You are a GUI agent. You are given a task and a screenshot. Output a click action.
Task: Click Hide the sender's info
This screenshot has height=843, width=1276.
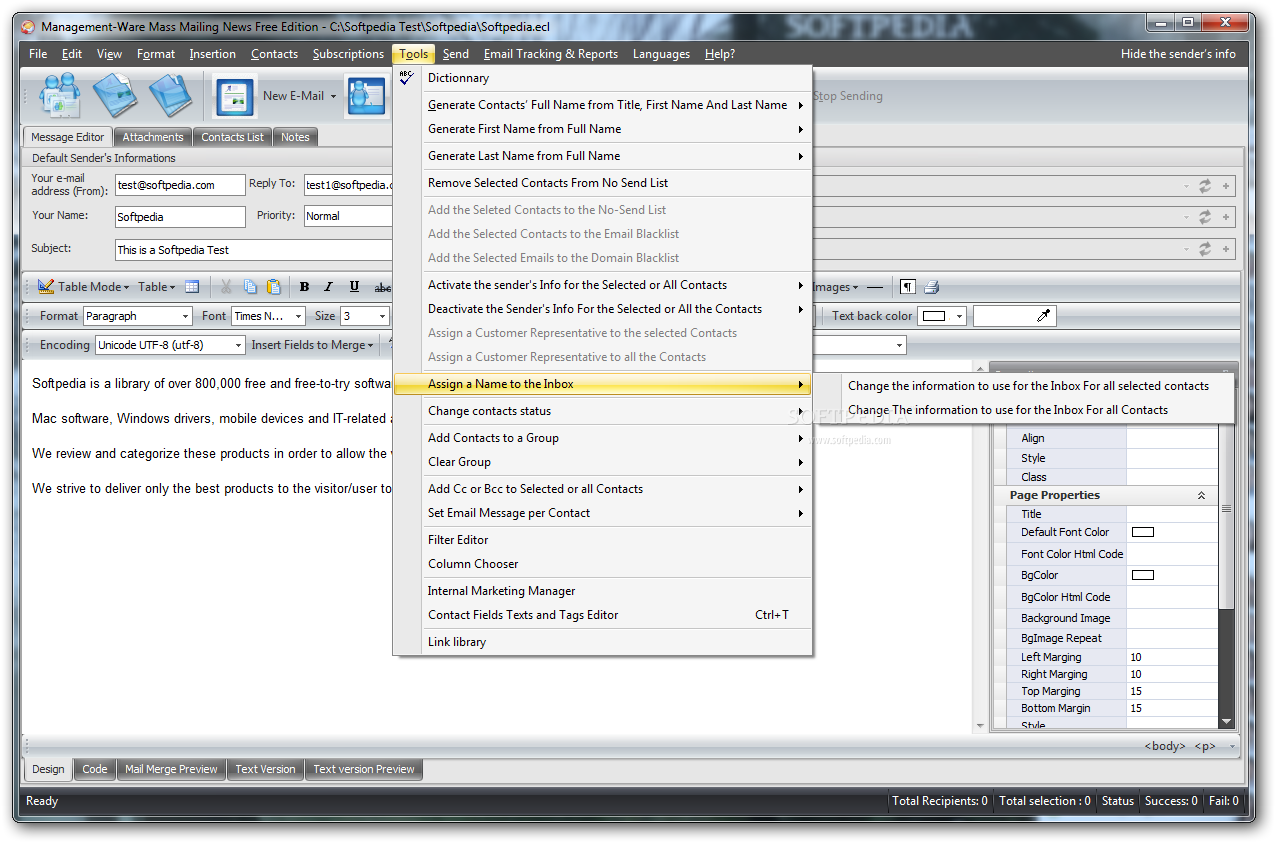pos(1178,54)
